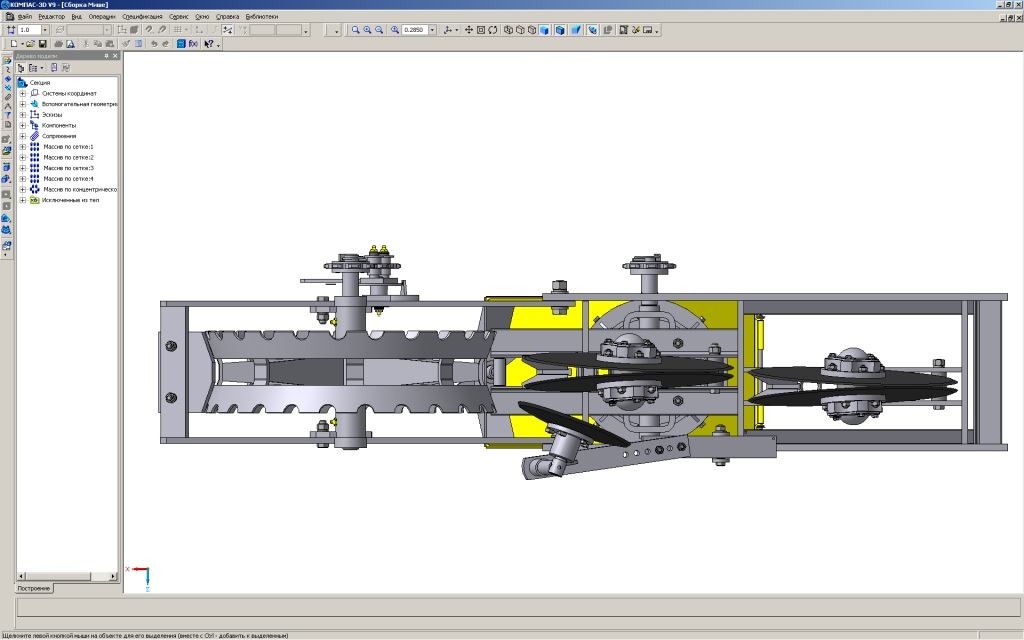Click the Undo arrow icon

coord(153,44)
